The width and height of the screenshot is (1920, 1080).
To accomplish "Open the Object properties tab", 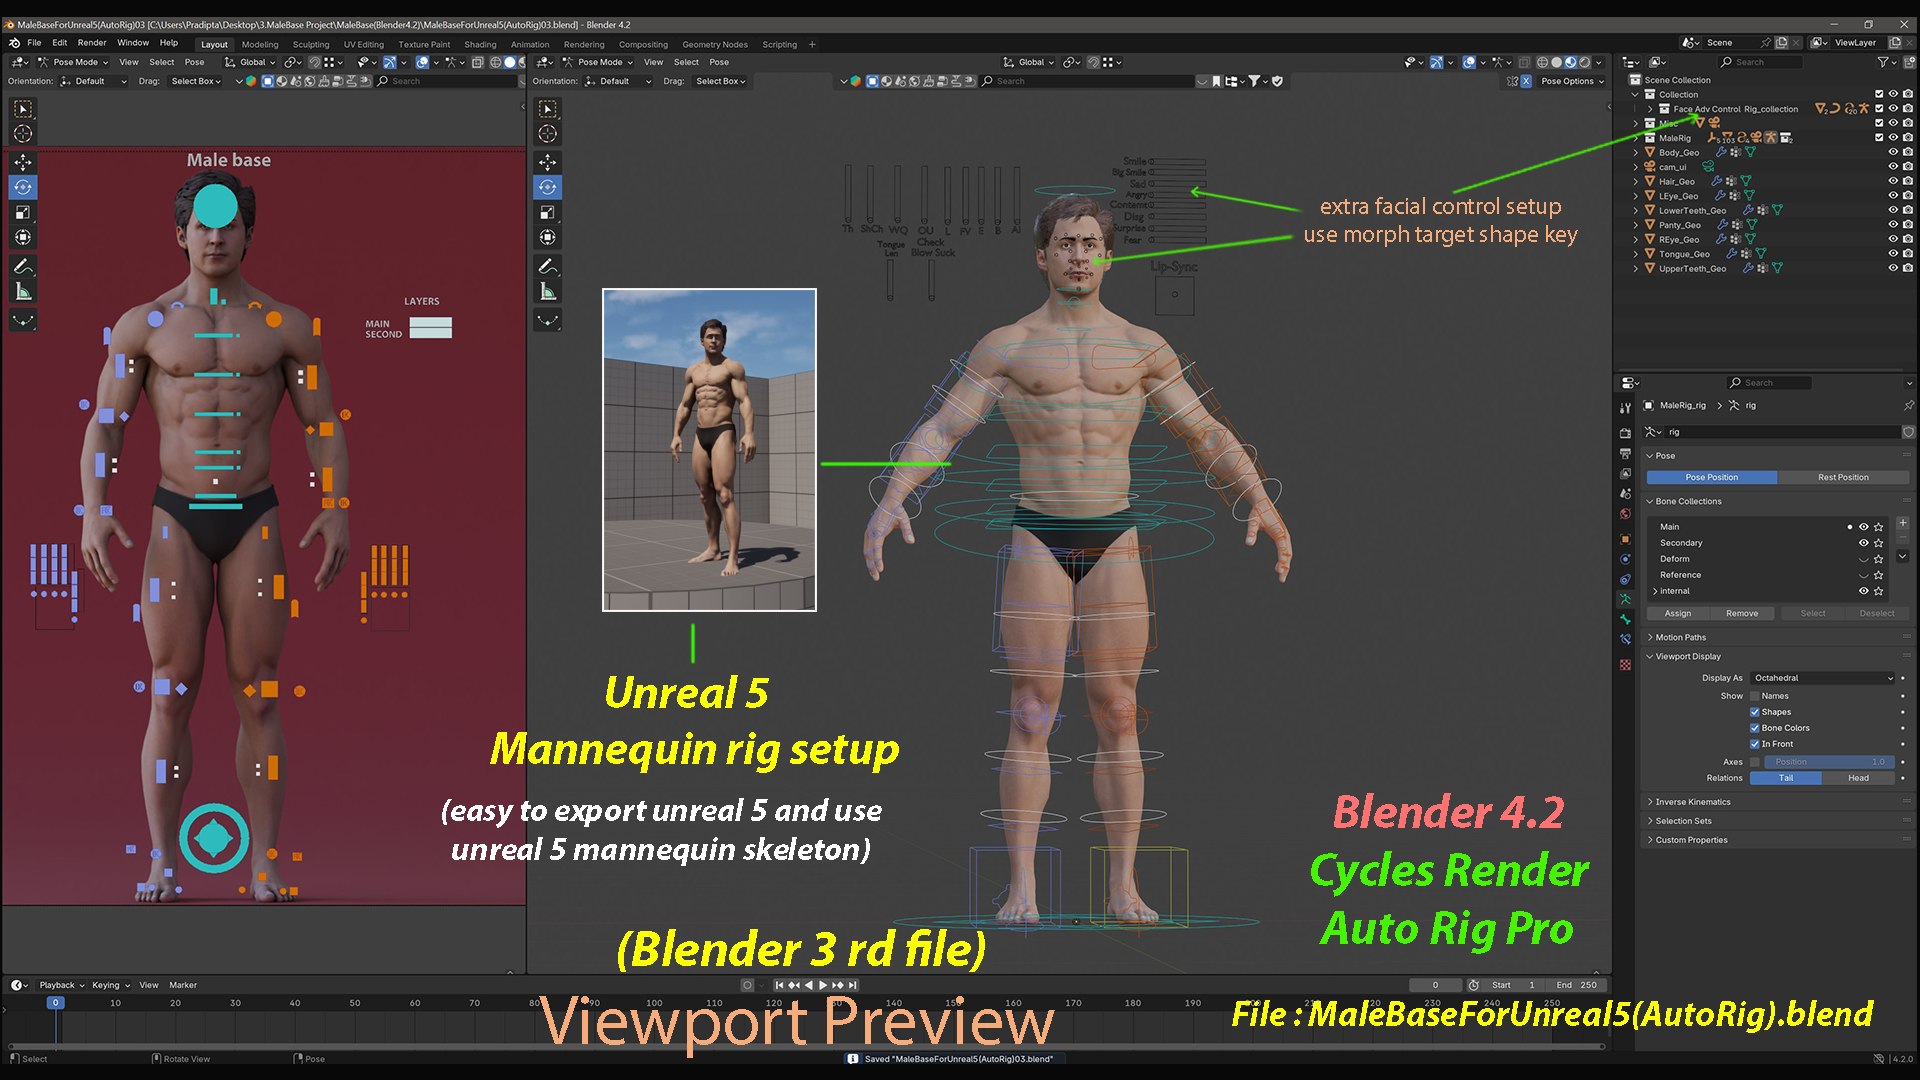I will [x=1625, y=539].
